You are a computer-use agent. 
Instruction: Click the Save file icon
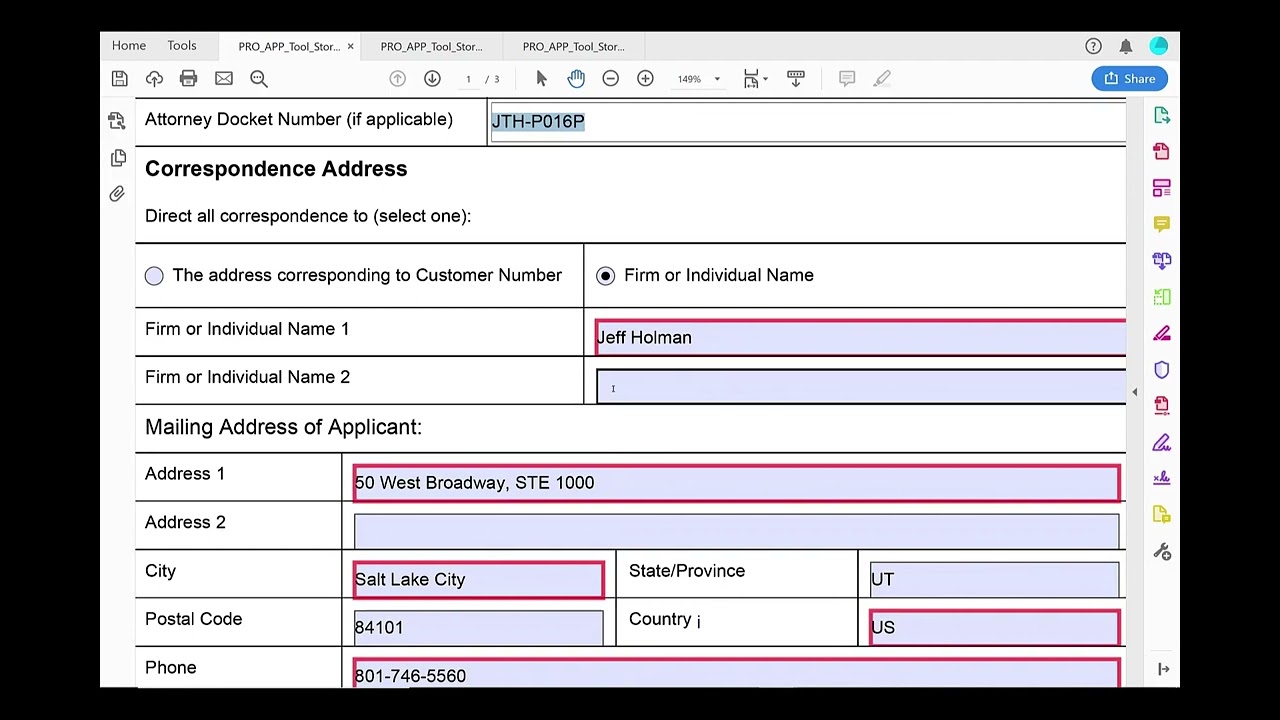point(119,79)
